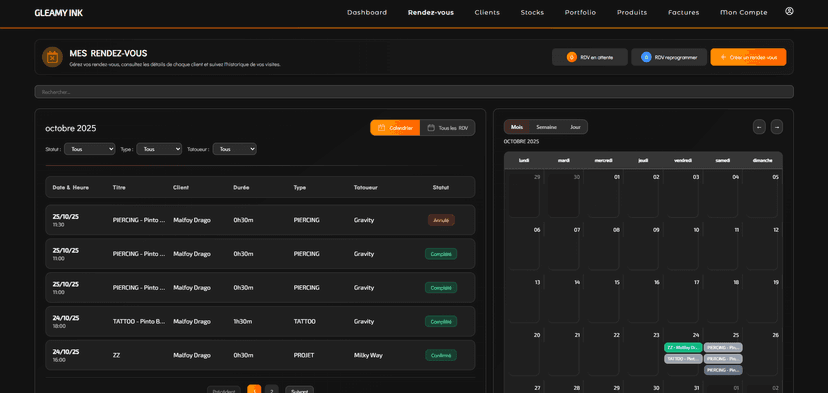
Task: Click the GLEAMY INK logo
Action: [59, 13]
